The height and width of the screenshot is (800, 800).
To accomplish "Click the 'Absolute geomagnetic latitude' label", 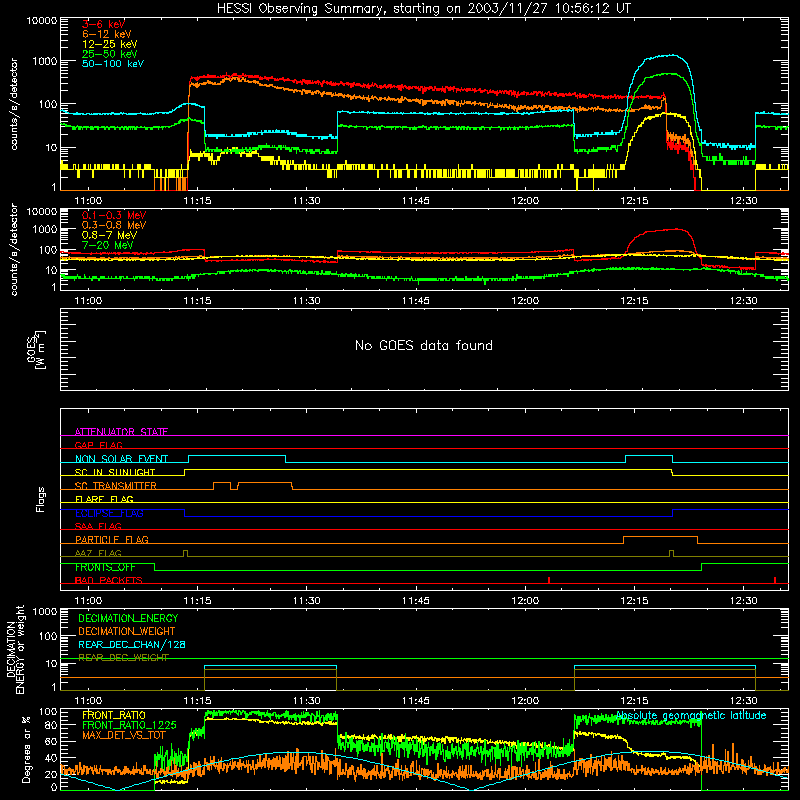I will (691, 715).
